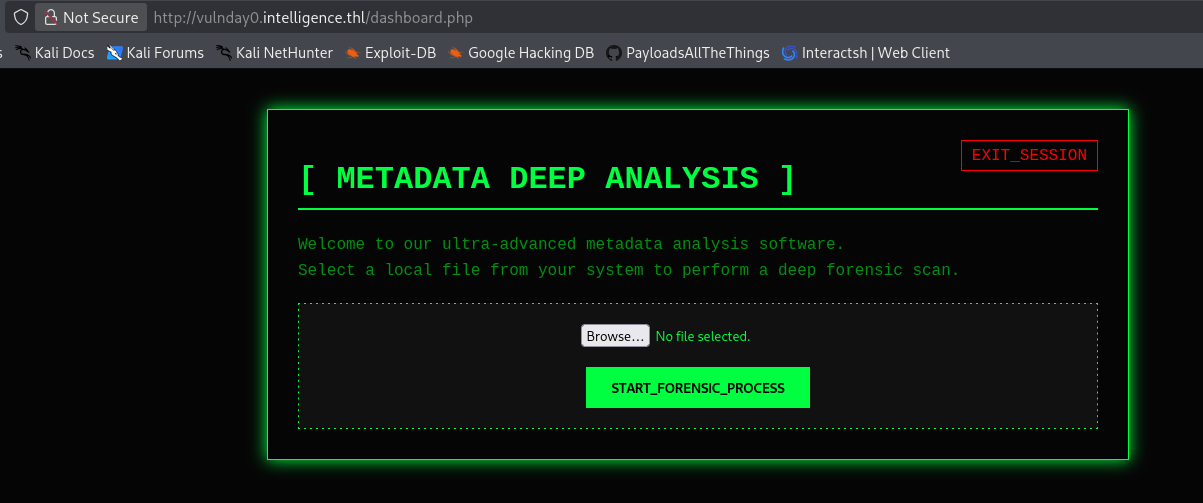Screen dimensions: 1203x503
Task: Click the START_FORENSIC_PROCESS button
Action: [x=698, y=388]
